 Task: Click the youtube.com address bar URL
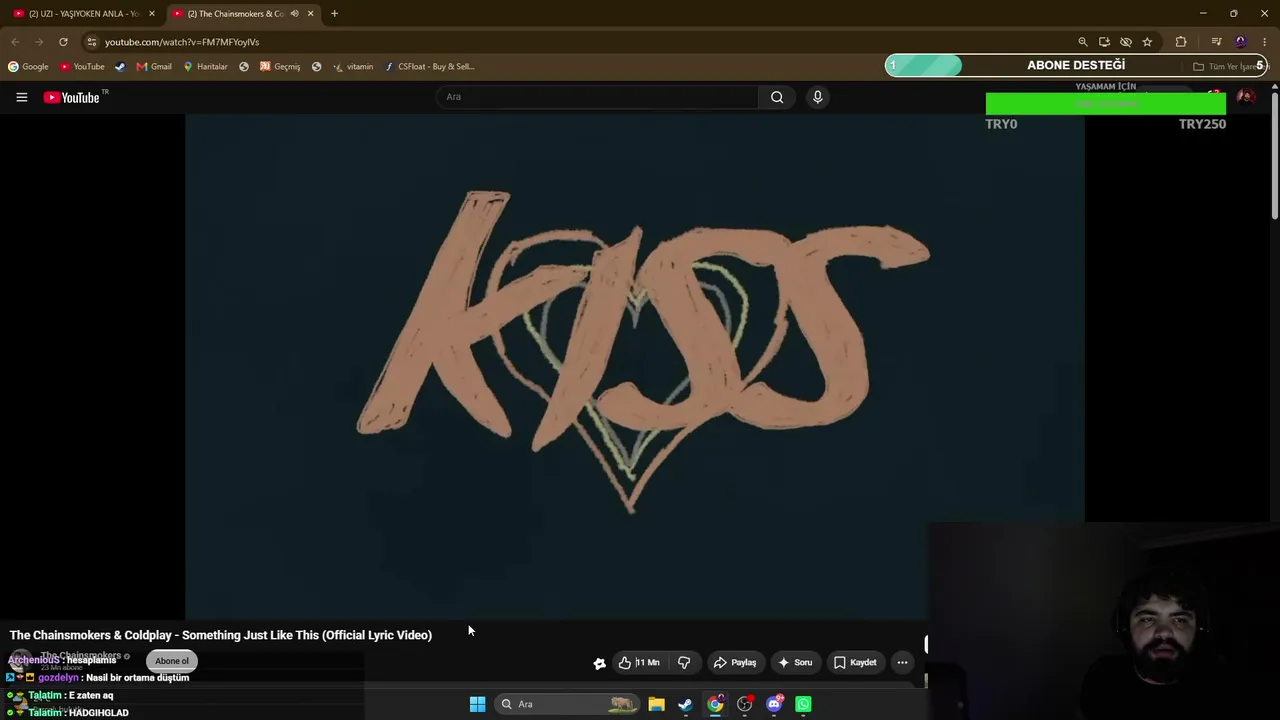(182, 42)
